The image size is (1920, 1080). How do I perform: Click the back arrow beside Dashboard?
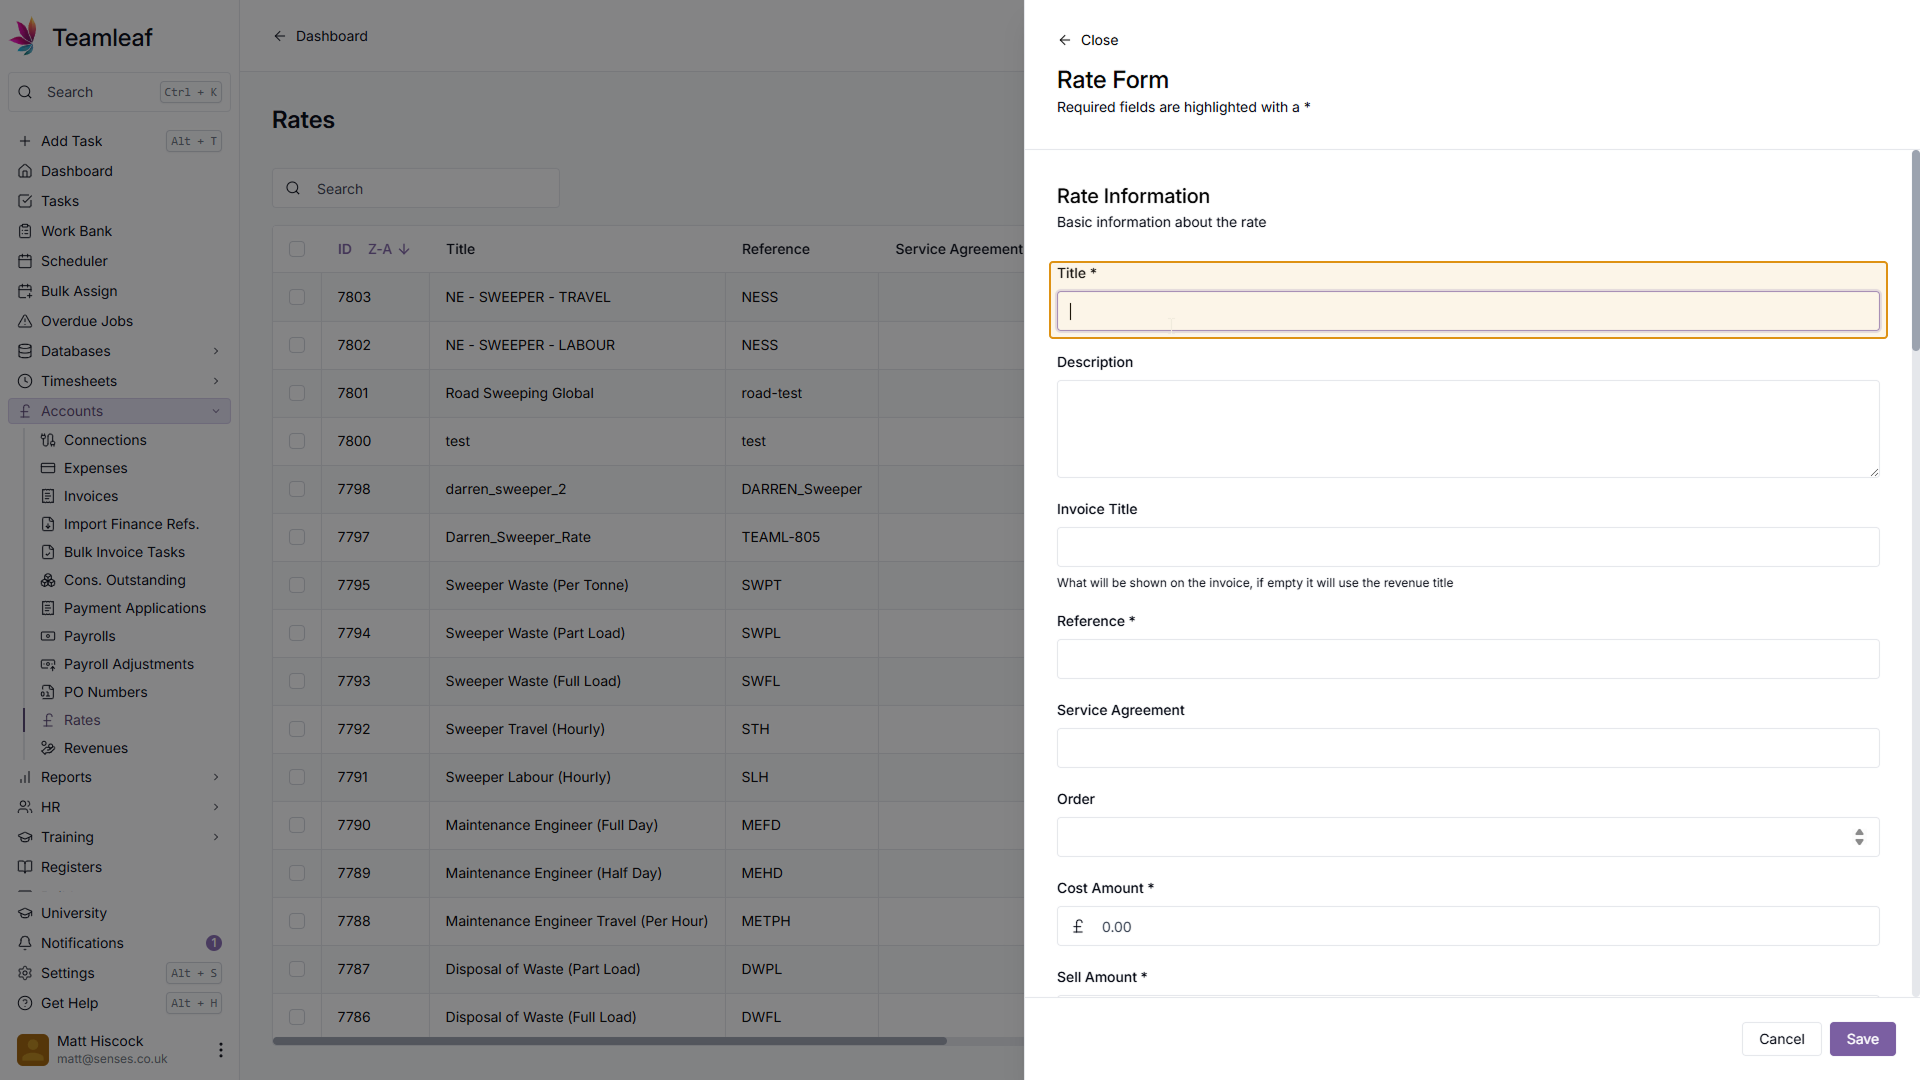click(280, 36)
